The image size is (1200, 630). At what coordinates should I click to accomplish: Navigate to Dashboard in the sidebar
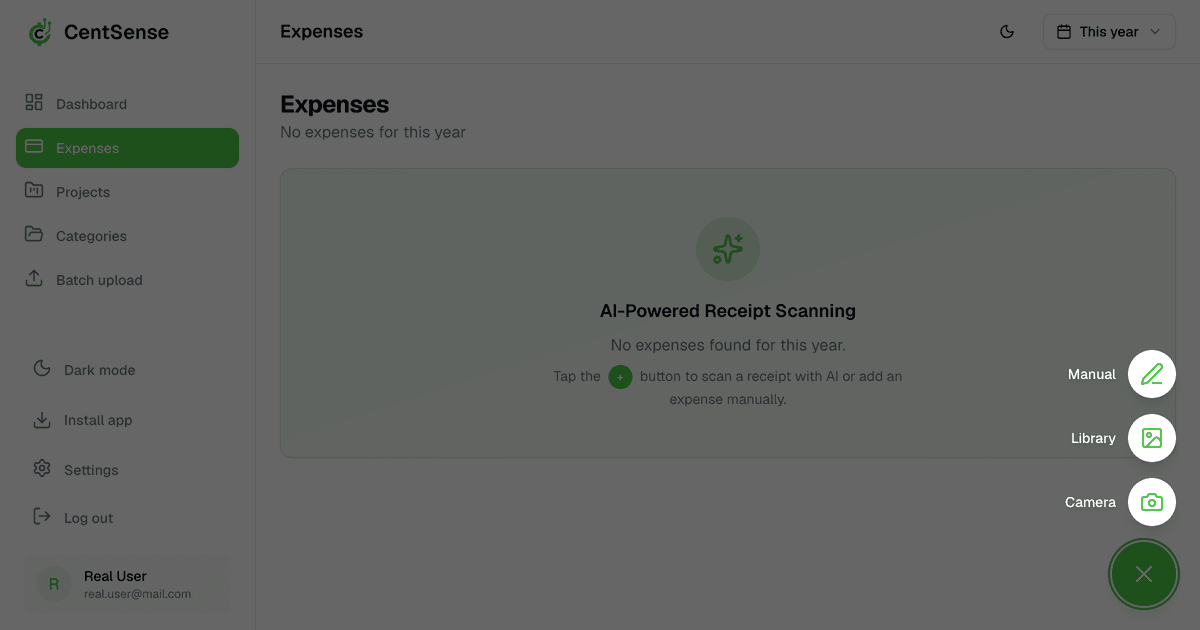pos(92,102)
